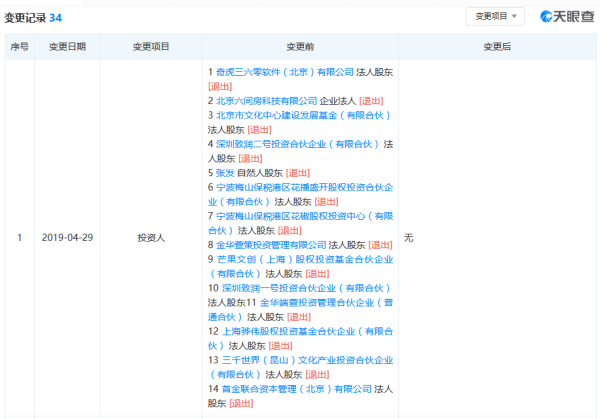This screenshot has width=600, height=419.
Task: Open 张发 shareholder link
Action: (225, 173)
